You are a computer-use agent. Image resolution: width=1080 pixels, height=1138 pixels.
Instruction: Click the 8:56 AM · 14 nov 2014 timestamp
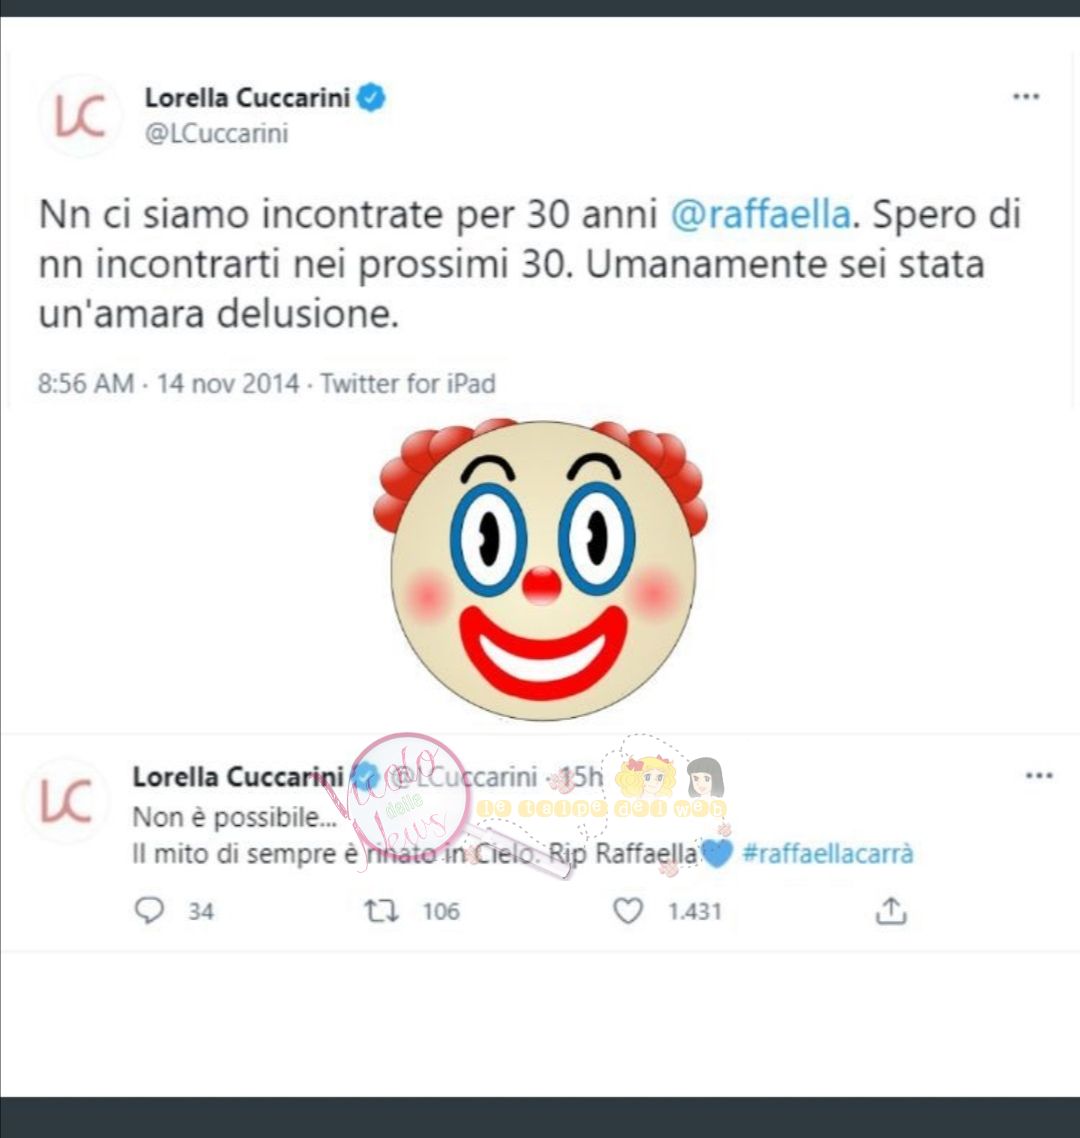(x=168, y=383)
